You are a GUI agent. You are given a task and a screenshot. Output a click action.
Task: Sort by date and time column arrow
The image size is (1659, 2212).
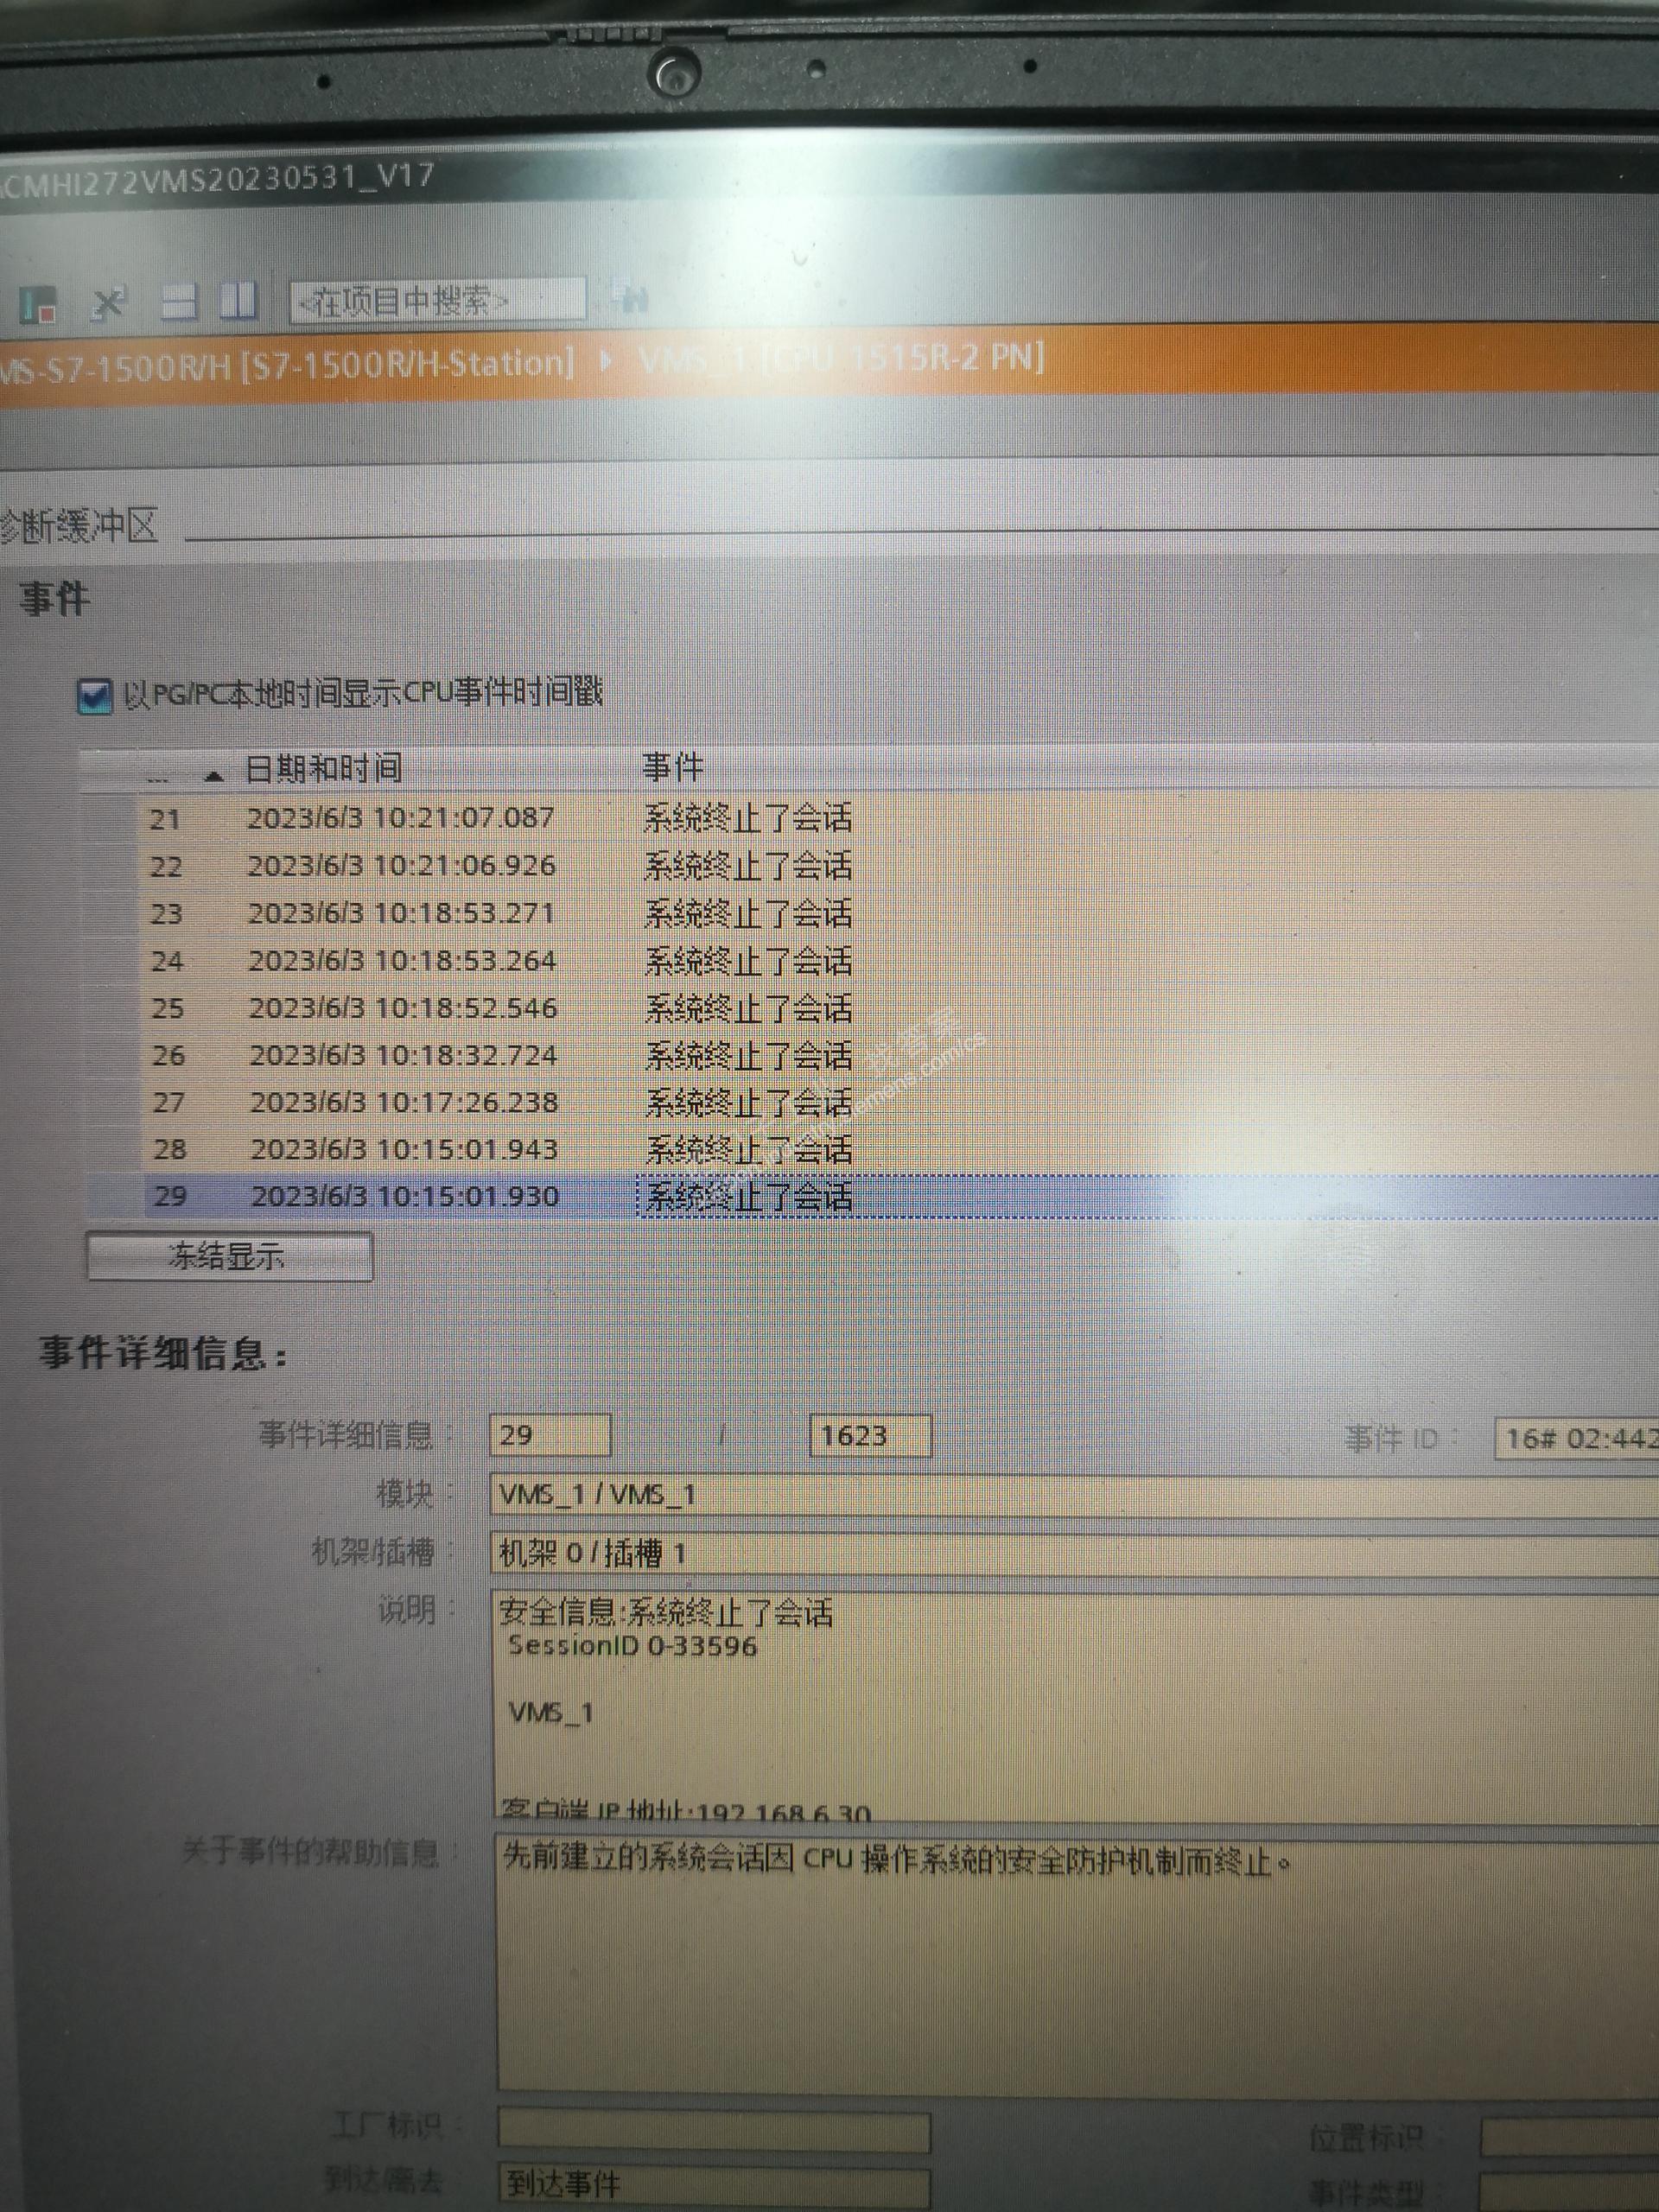point(214,775)
